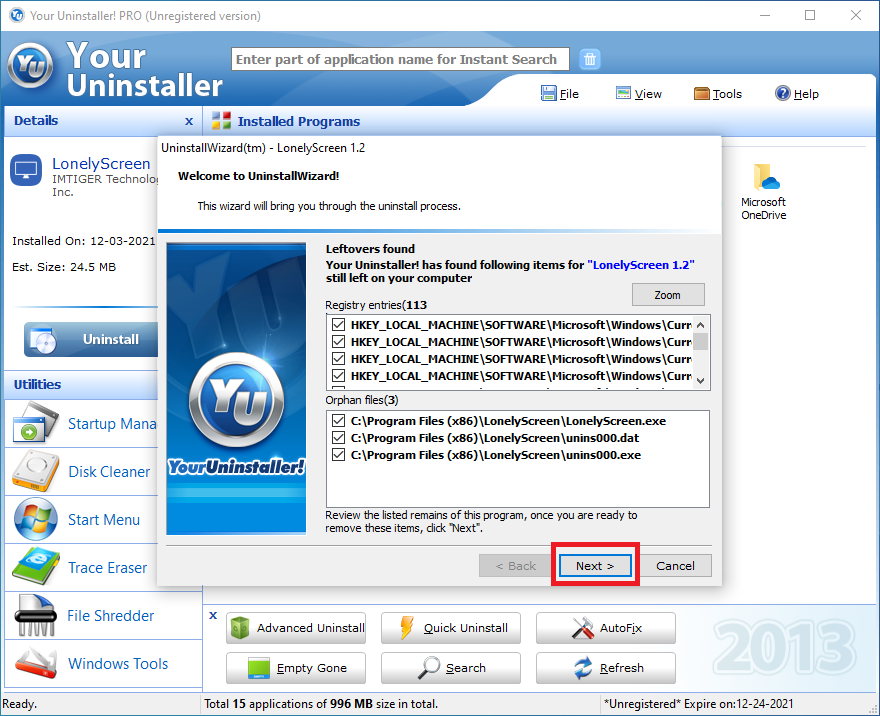The width and height of the screenshot is (880, 716).
Task: Select the Trace Eraser icon
Action: pyautogui.click(x=36, y=568)
